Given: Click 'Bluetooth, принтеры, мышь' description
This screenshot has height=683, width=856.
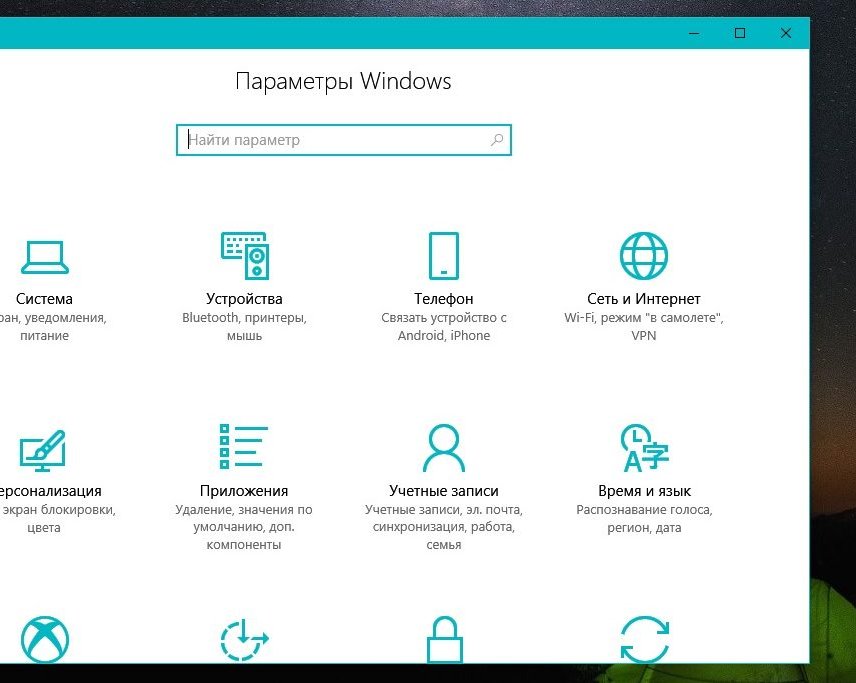Looking at the screenshot, I should (x=245, y=326).
